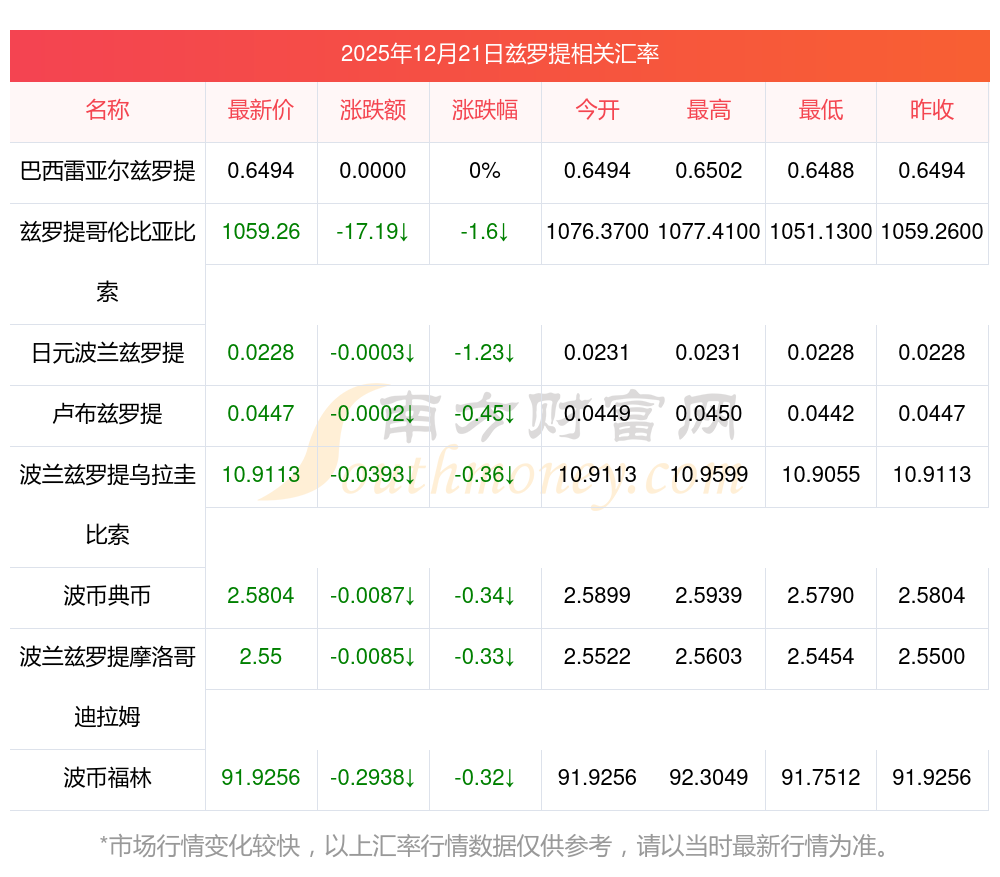This screenshot has width=1000, height=877.
Task: Click the 今开 column header
Action: [597, 111]
